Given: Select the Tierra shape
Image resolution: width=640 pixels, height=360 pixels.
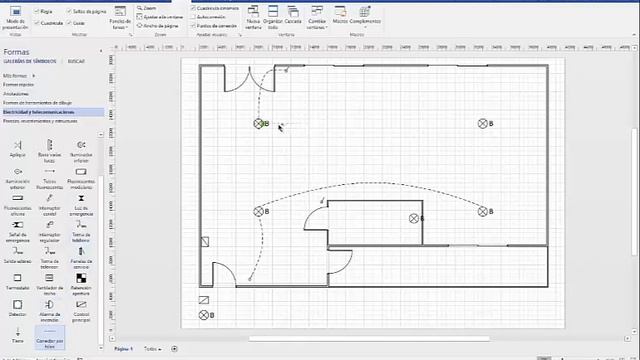Looking at the screenshot, I should click(18, 335).
